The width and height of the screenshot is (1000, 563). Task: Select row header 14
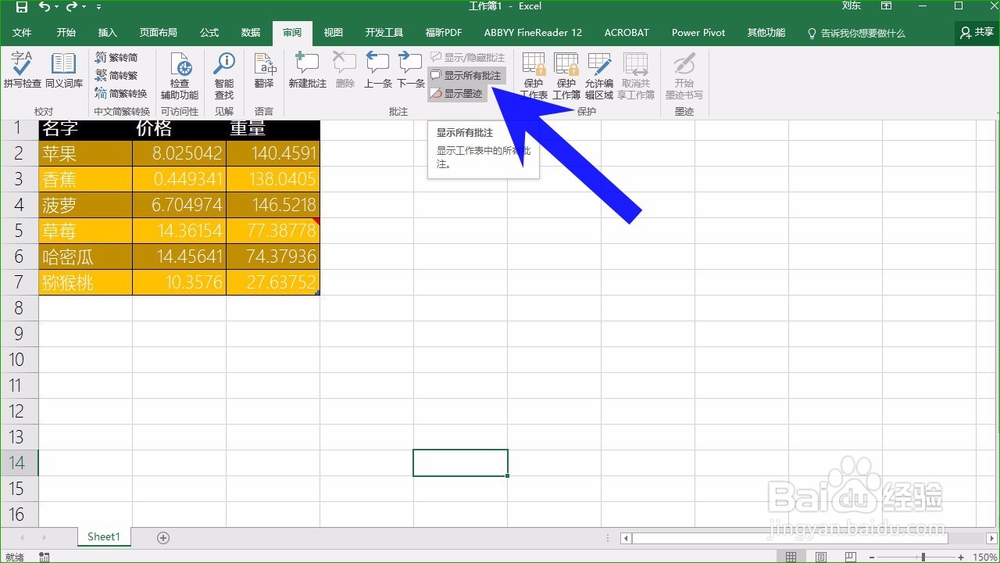(18, 462)
